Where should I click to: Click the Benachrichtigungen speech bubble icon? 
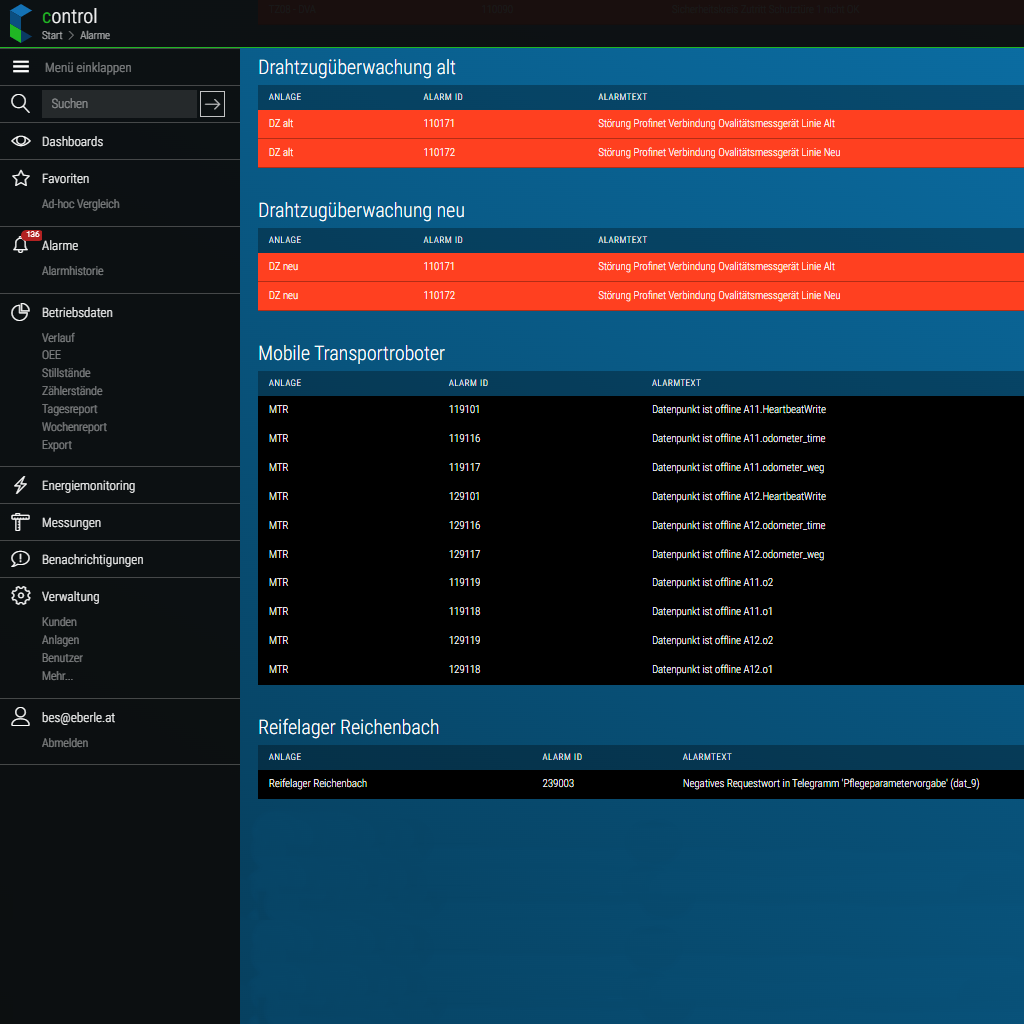pos(20,559)
